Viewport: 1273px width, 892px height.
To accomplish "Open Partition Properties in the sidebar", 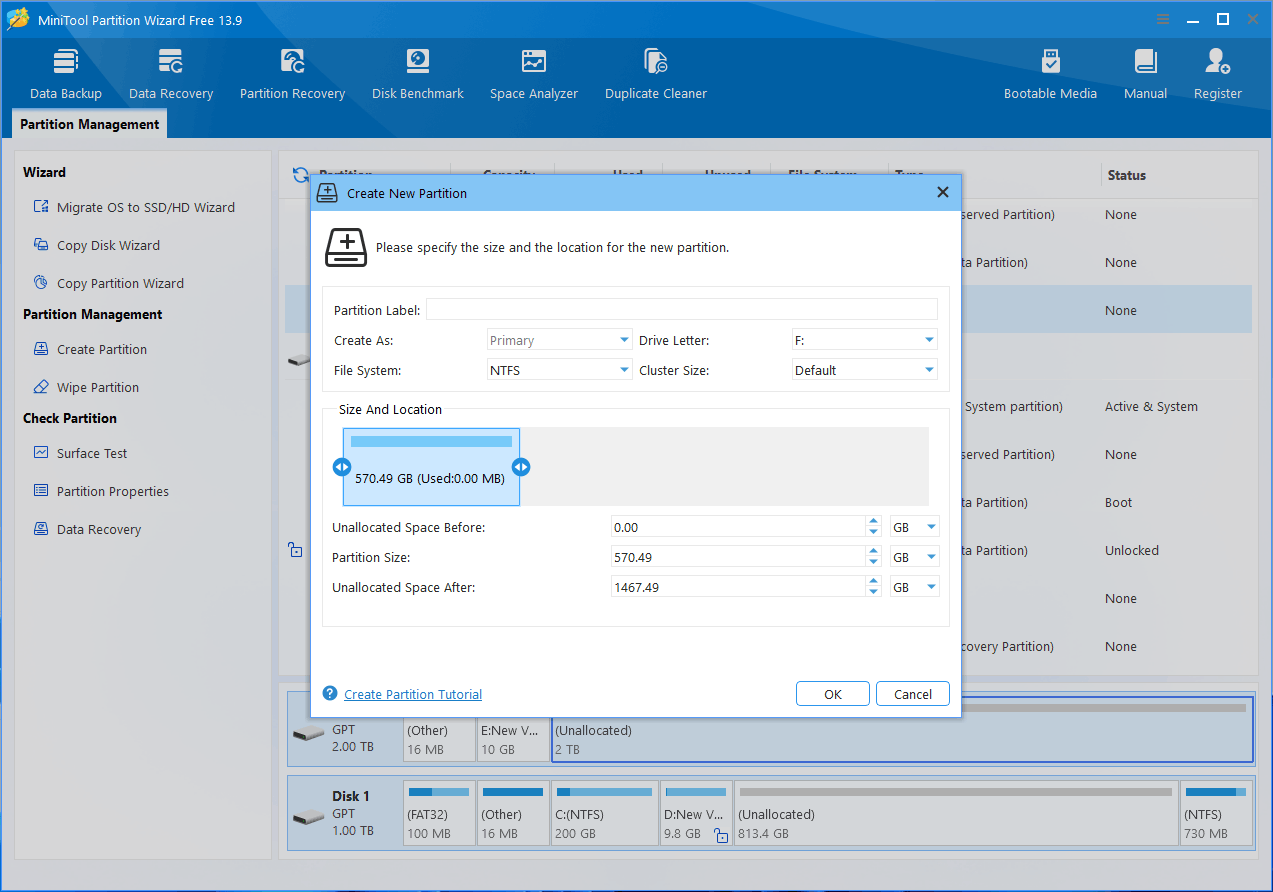I will point(101,491).
